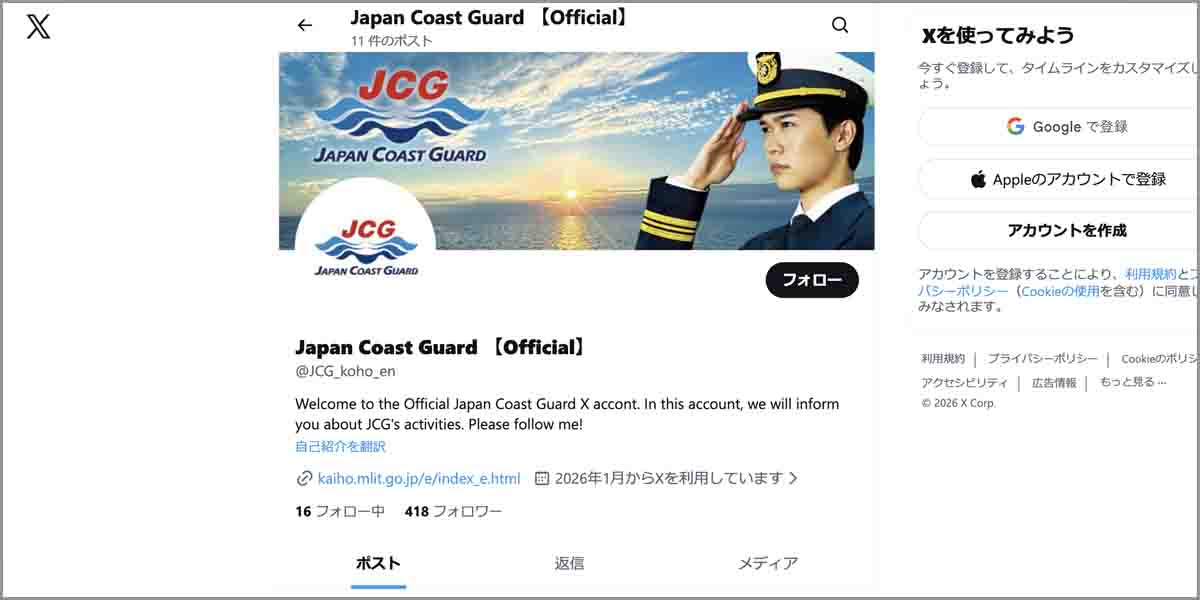Follow the account with フォロー button
The width and height of the screenshot is (1200, 600).
pyautogui.click(x=812, y=280)
